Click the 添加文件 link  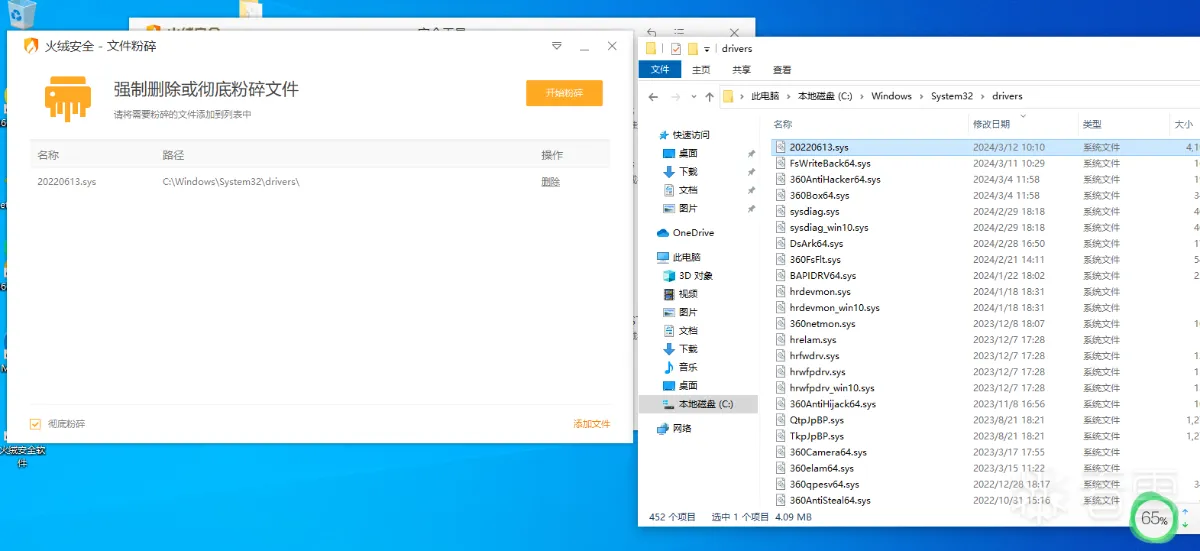pyautogui.click(x=591, y=424)
